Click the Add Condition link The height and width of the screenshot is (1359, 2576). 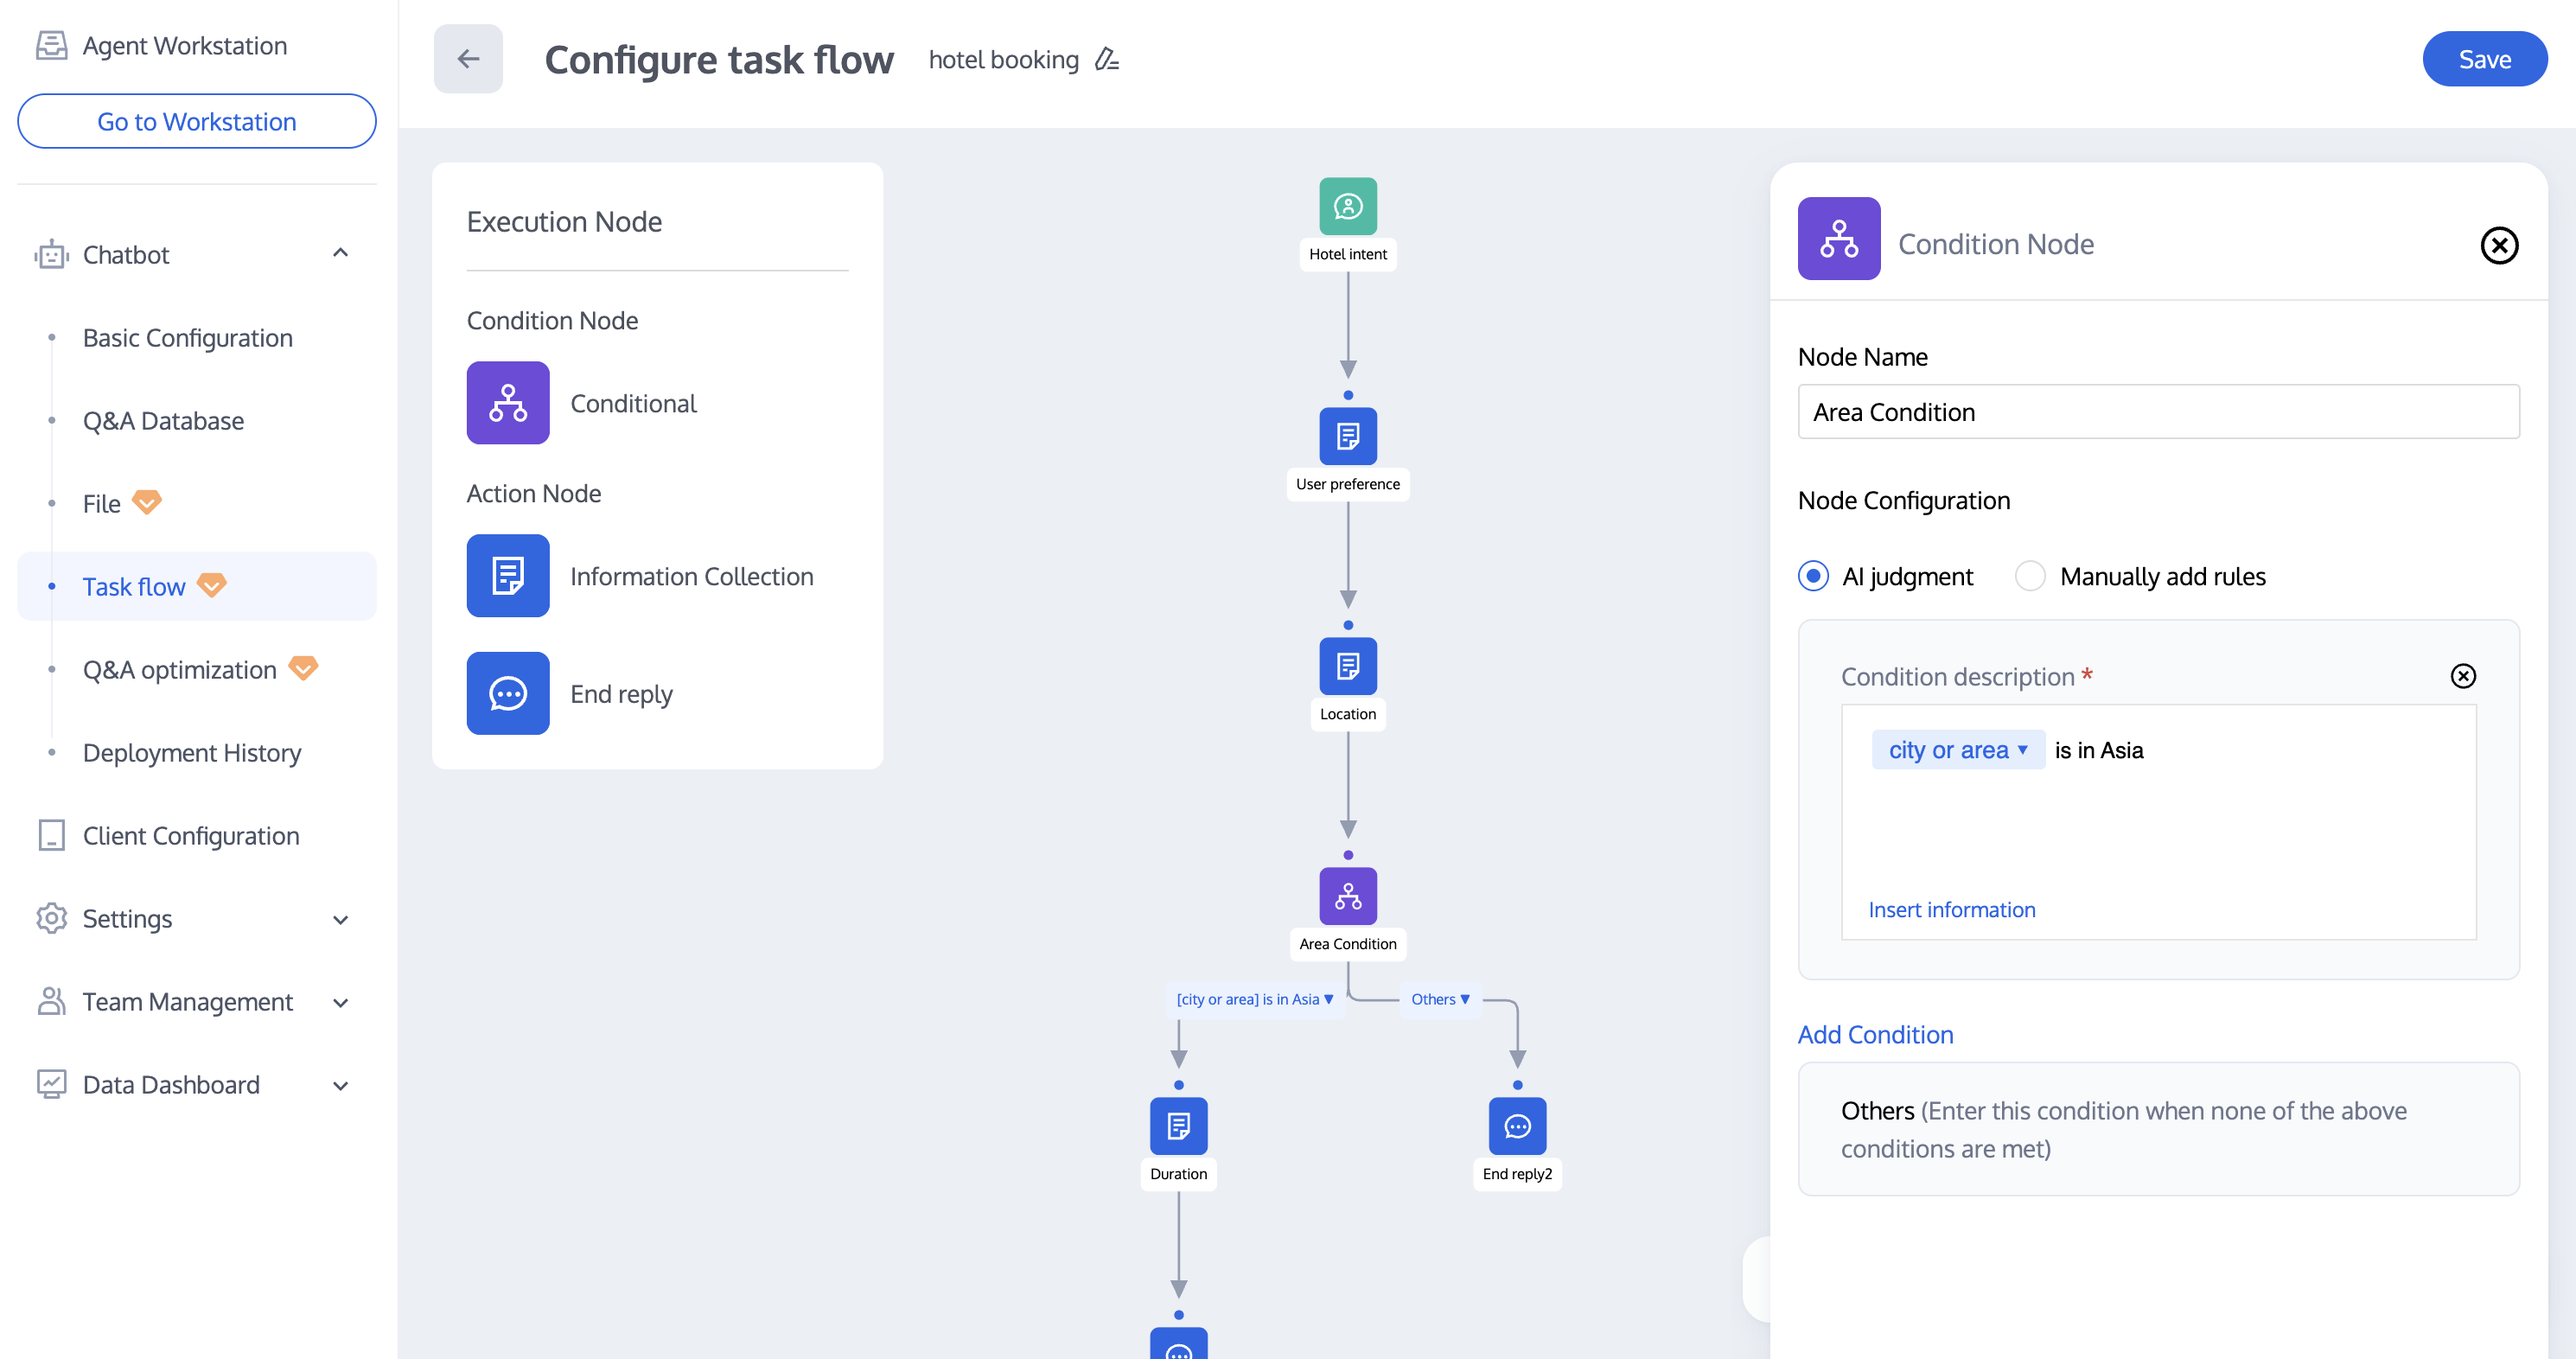[x=1875, y=1034]
